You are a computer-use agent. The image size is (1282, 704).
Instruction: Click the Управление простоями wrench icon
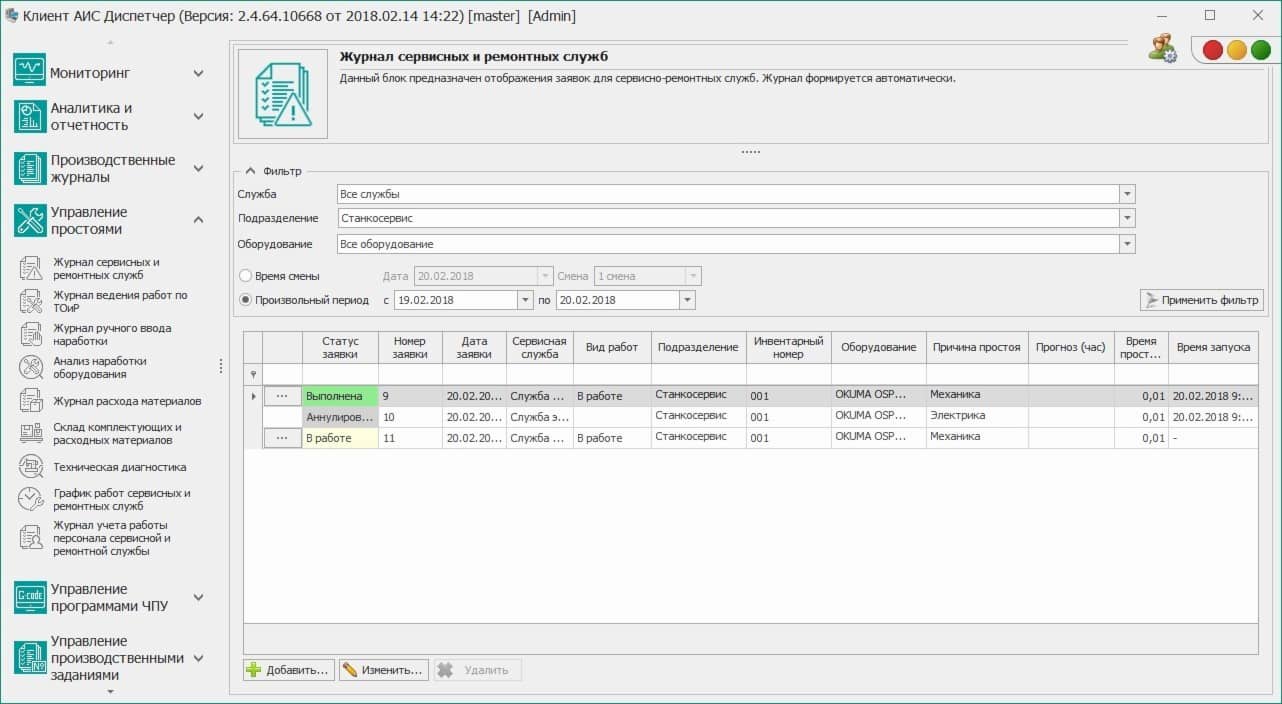[x=30, y=220]
